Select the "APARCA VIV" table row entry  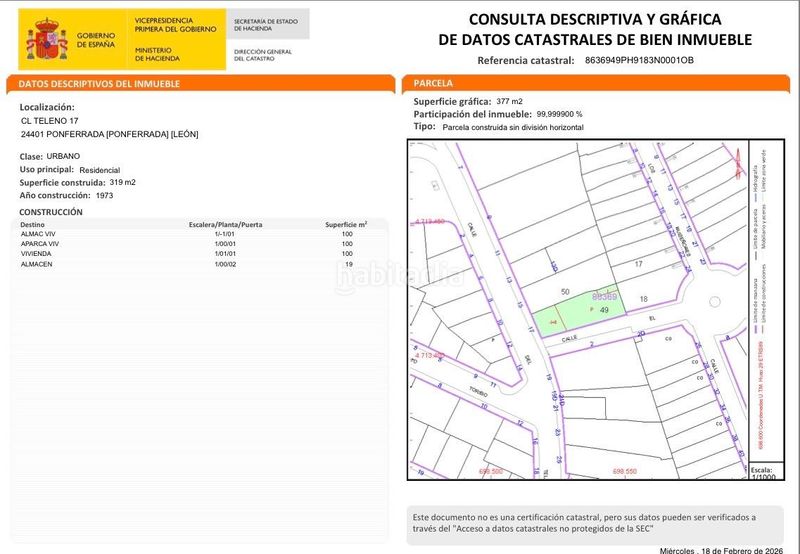pyautogui.click(x=40, y=244)
